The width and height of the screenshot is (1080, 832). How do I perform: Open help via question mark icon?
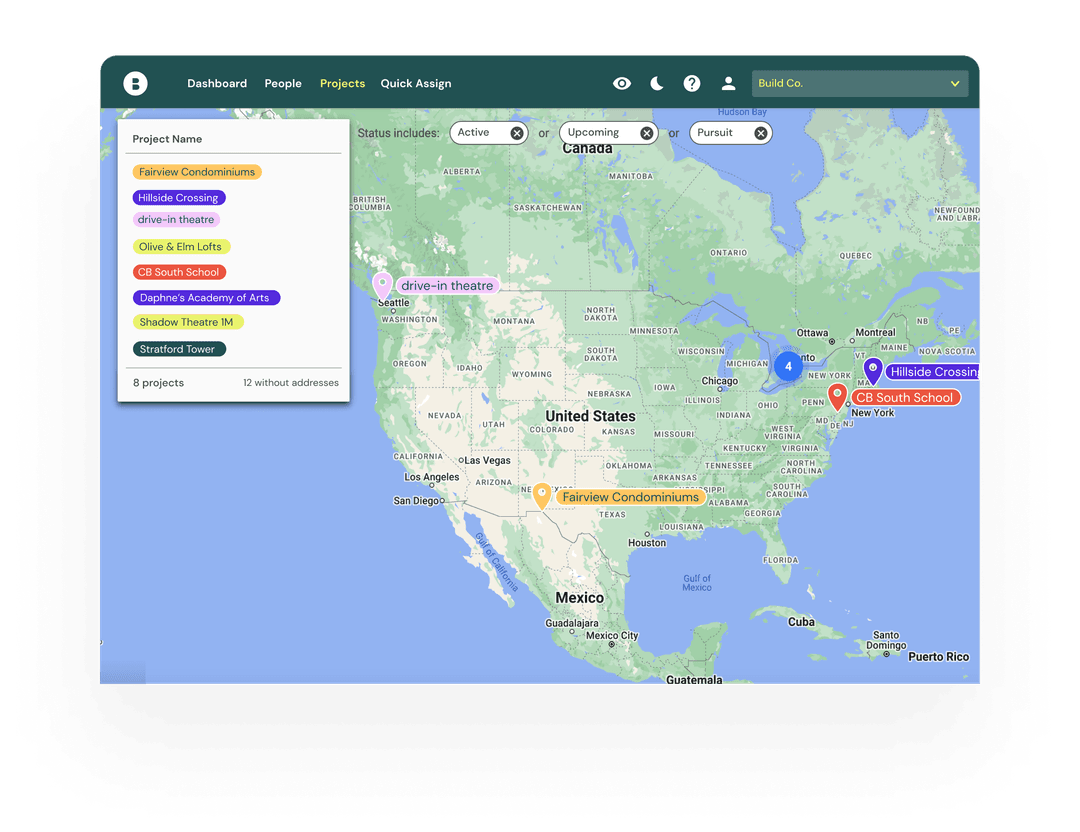tap(692, 84)
